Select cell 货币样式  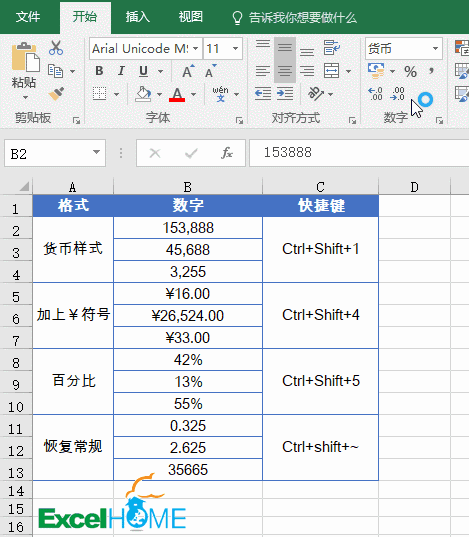[73, 249]
